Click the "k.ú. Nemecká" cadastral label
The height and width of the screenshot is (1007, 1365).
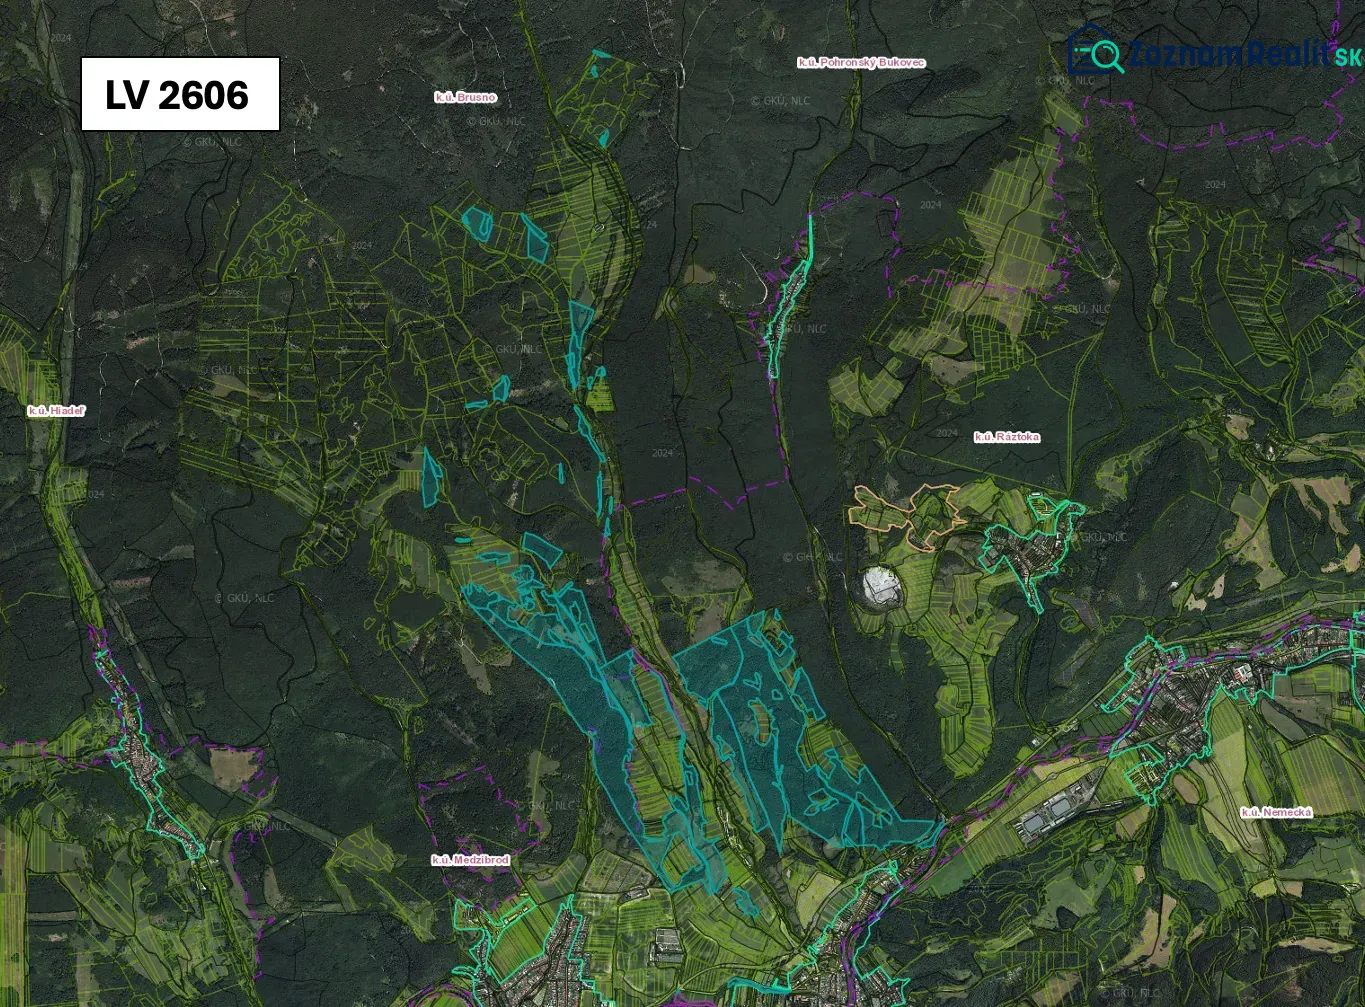(x=1276, y=812)
